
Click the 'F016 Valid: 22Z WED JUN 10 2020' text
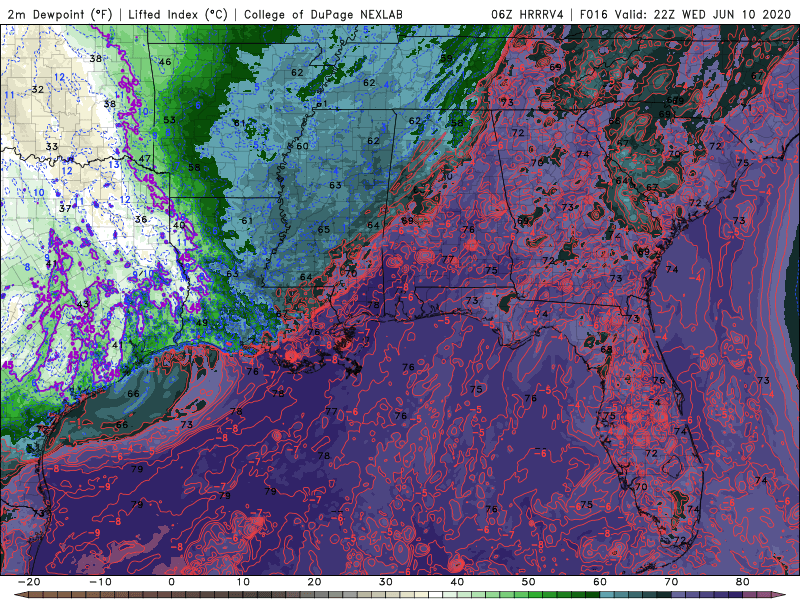[687, 14]
